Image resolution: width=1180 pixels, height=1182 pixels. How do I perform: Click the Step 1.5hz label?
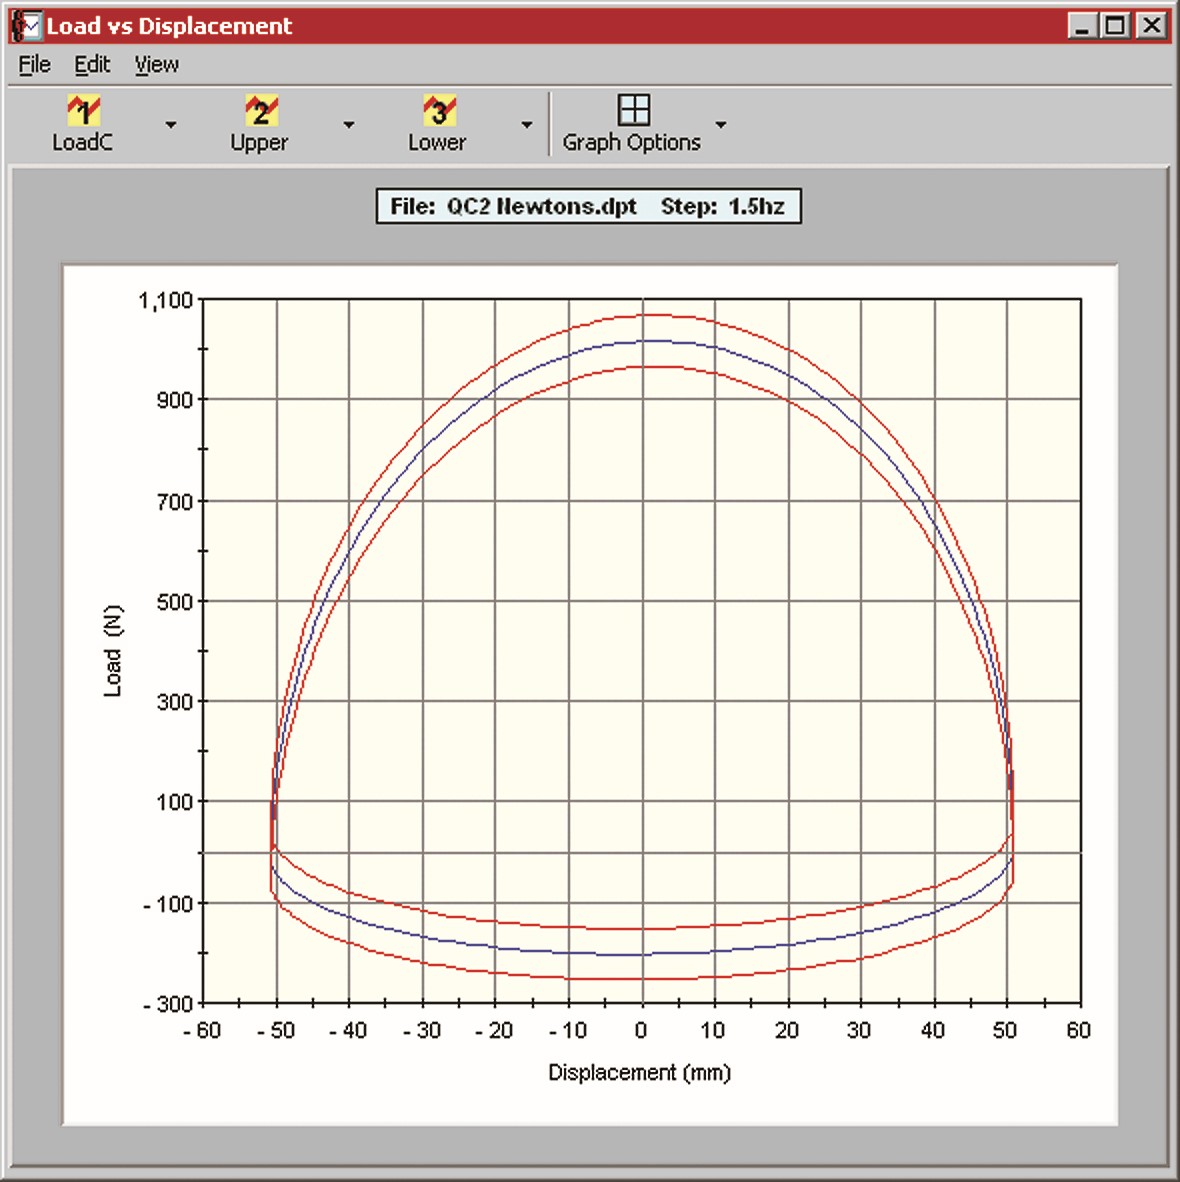724,205
